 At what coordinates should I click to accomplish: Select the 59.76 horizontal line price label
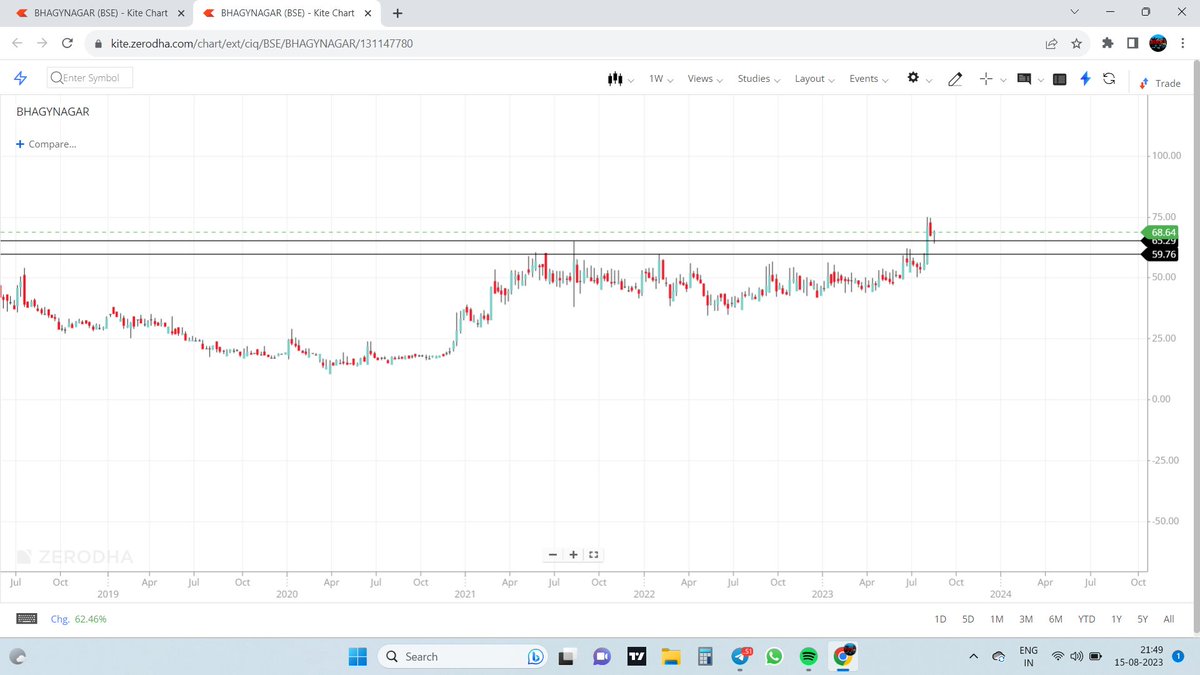[x=1161, y=254]
